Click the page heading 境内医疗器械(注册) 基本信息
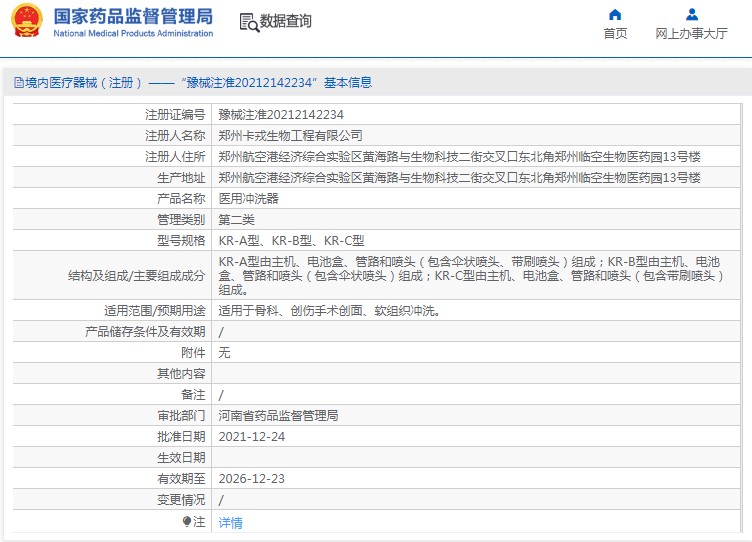 pos(198,83)
